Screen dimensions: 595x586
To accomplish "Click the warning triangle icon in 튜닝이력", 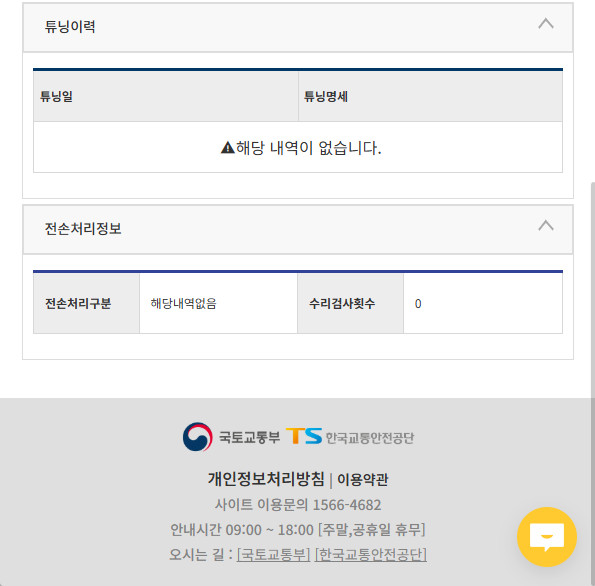I will (x=227, y=147).
